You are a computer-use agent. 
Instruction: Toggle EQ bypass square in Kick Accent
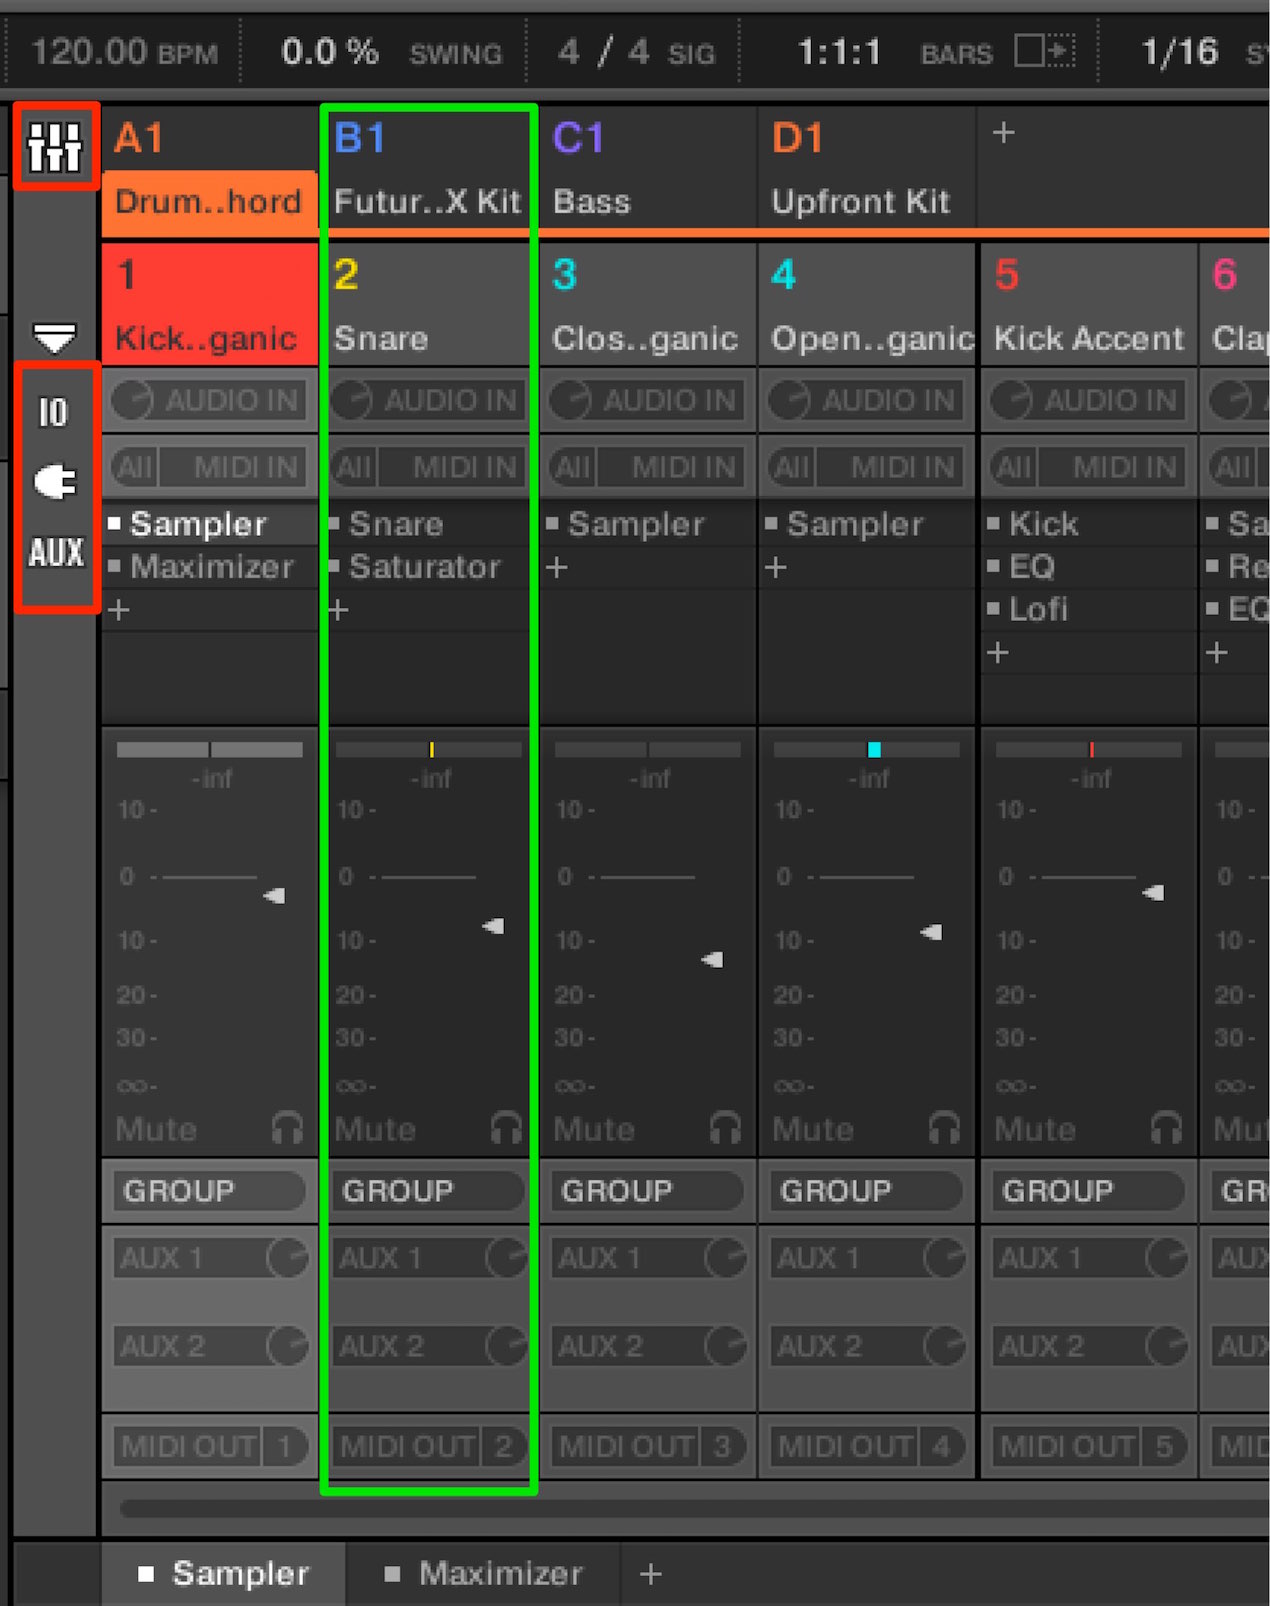point(993,566)
